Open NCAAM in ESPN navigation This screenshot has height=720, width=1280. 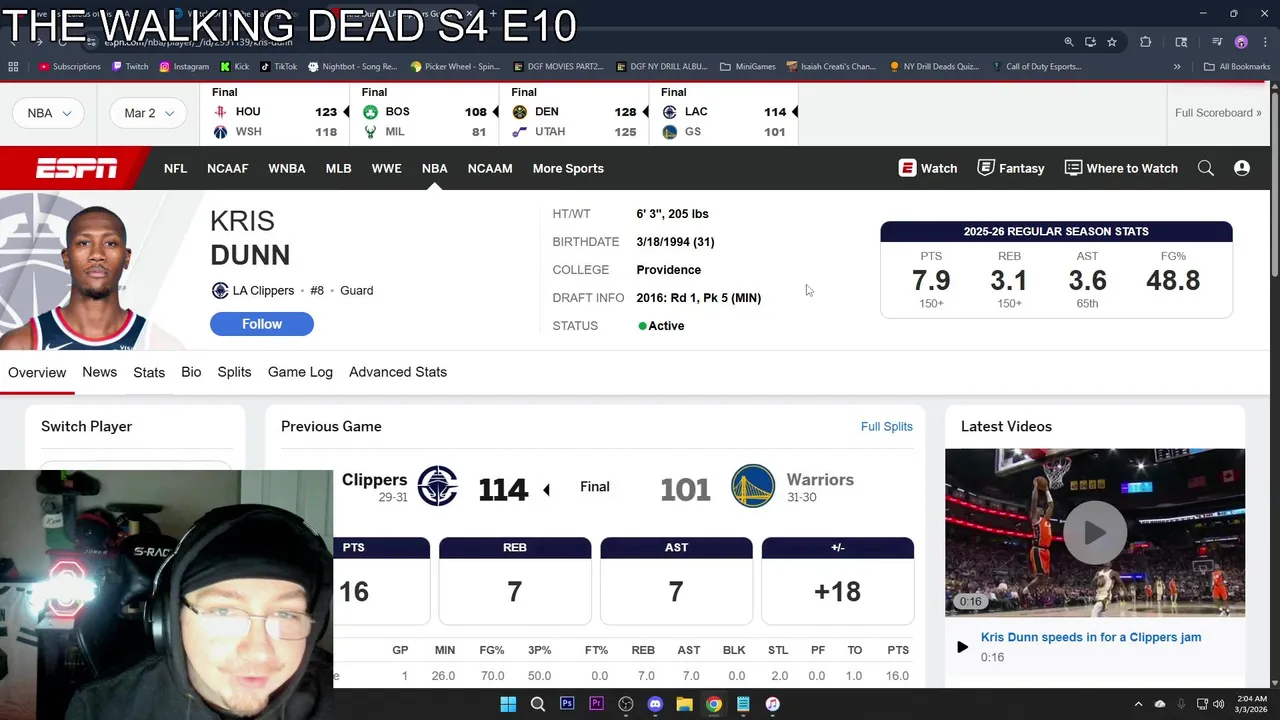click(x=490, y=168)
